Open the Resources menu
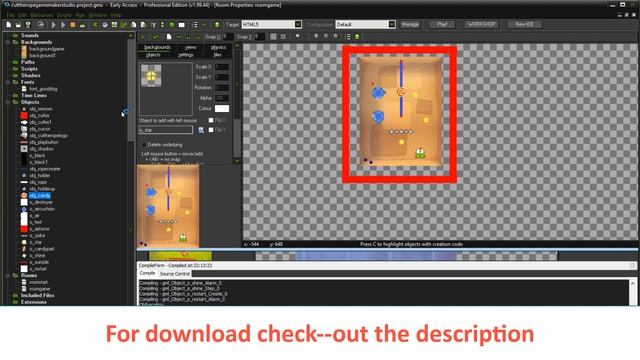 click(x=42, y=15)
